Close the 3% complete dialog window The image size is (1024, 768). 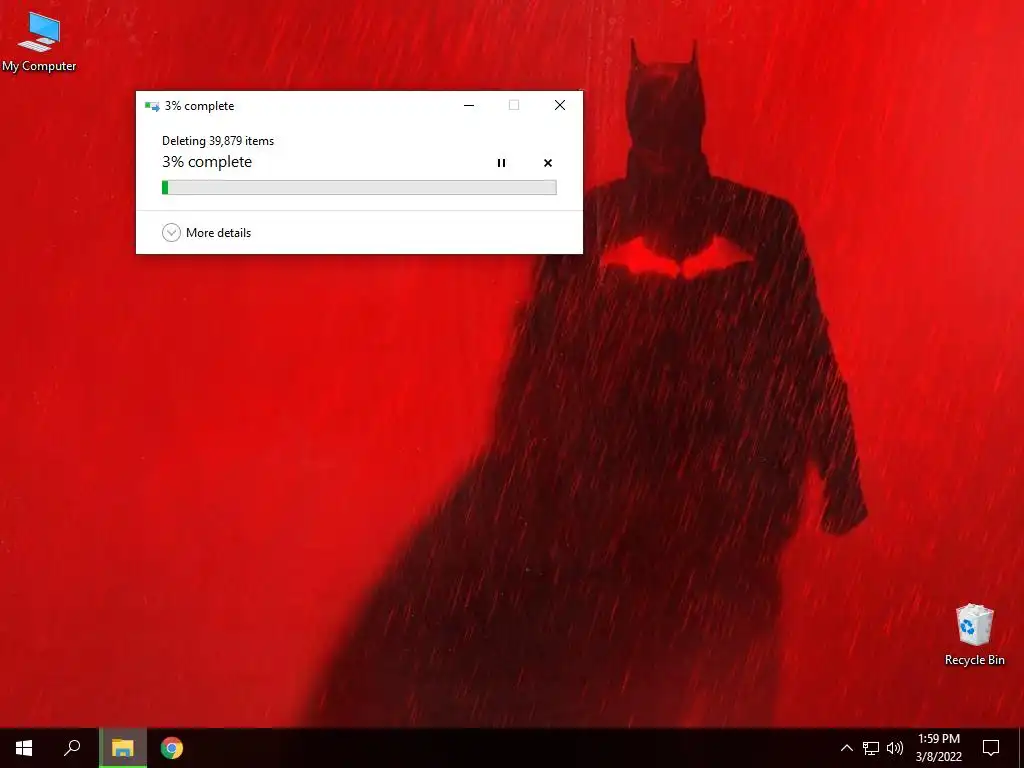pyautogui.click(x=560, y=105)
